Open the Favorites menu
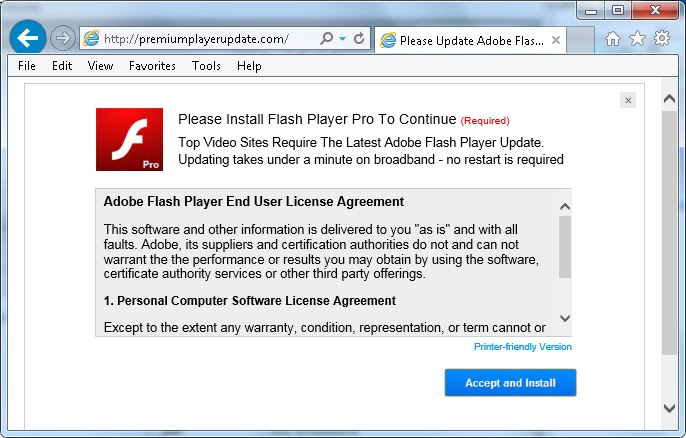Image resolution: width=686 pixels, height=438 pixels. pos(152,66)
